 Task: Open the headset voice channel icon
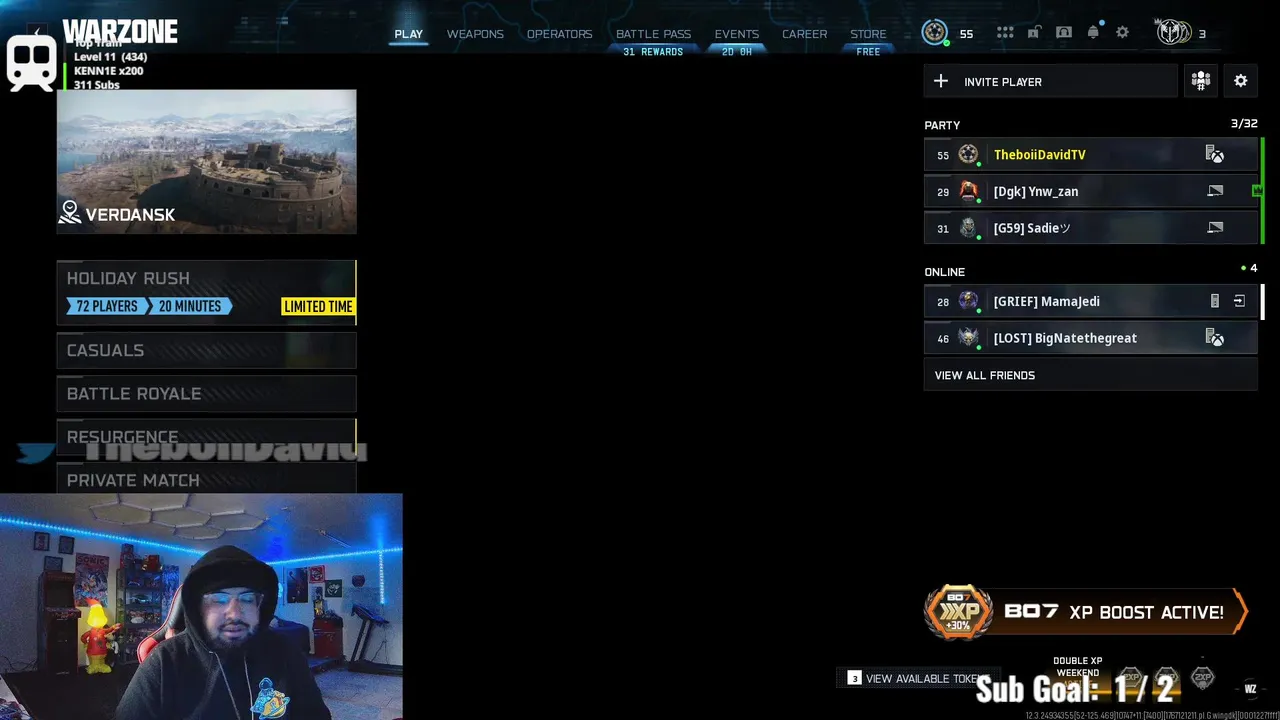tap(1064, 33)
